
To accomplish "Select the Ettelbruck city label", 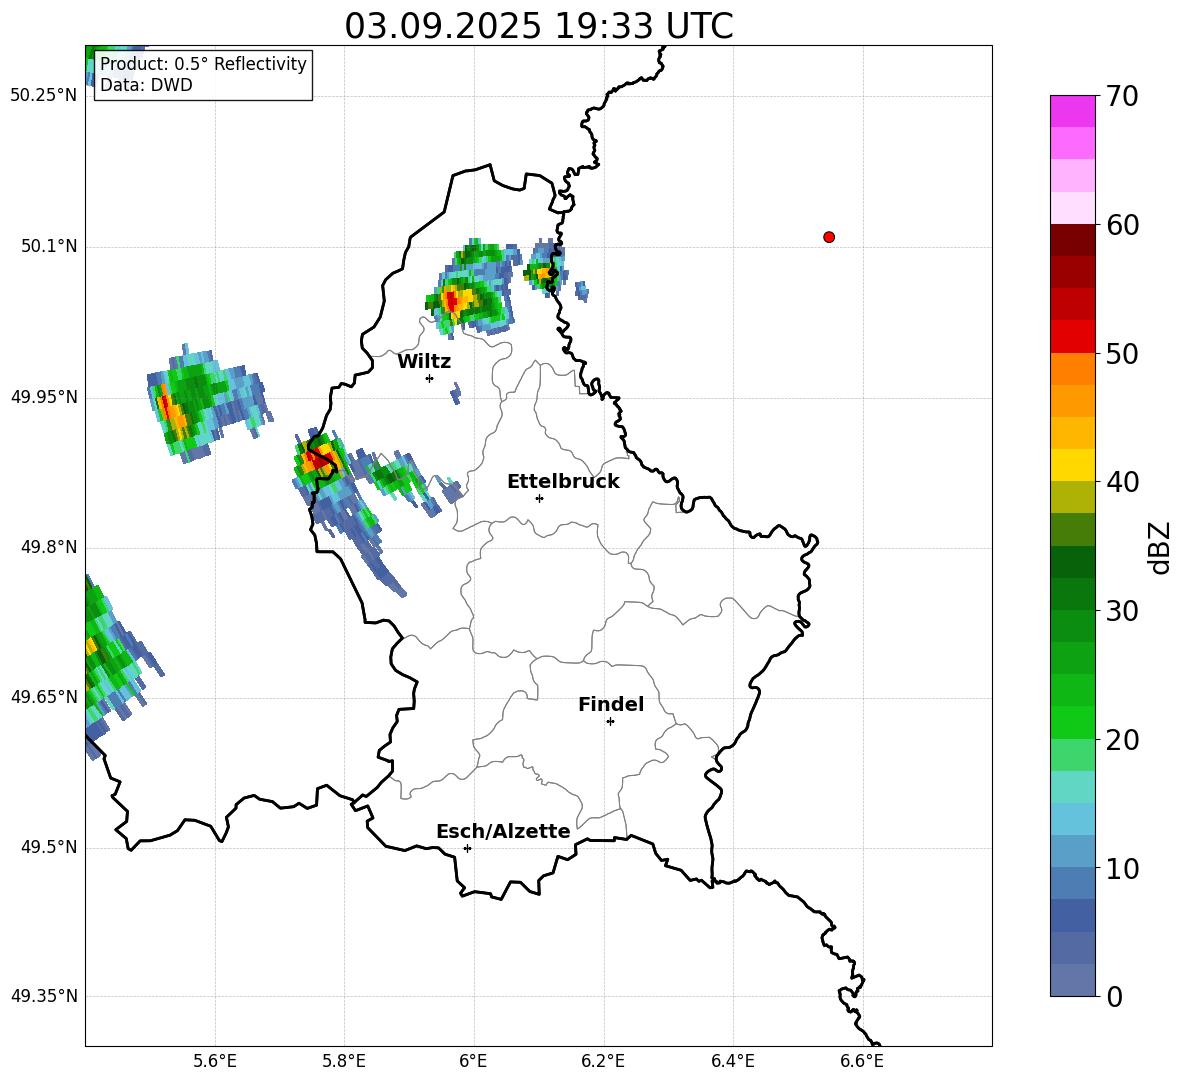I will [563, 482].
